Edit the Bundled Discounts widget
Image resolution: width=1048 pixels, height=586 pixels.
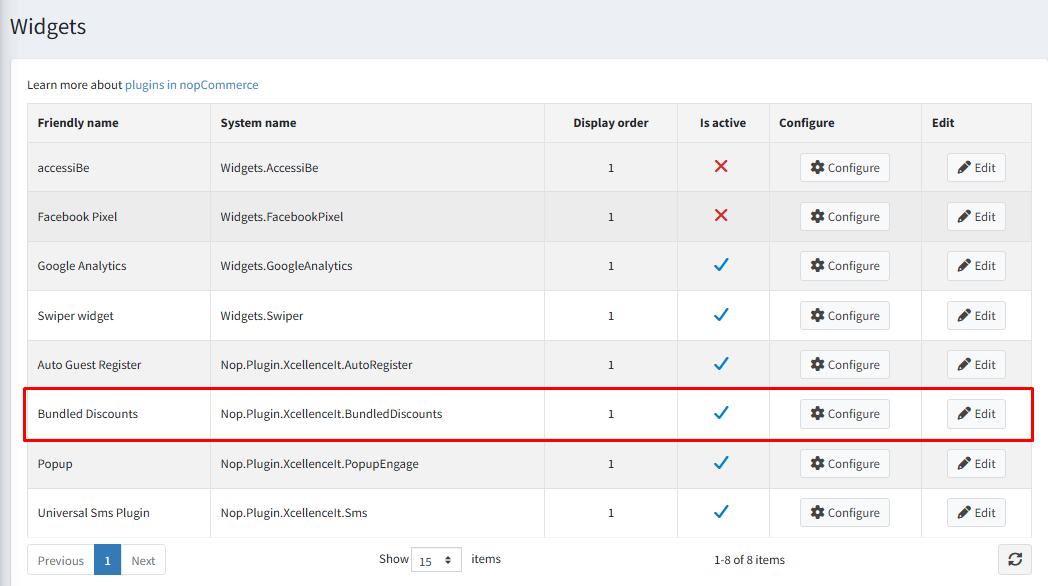point(976,414)
